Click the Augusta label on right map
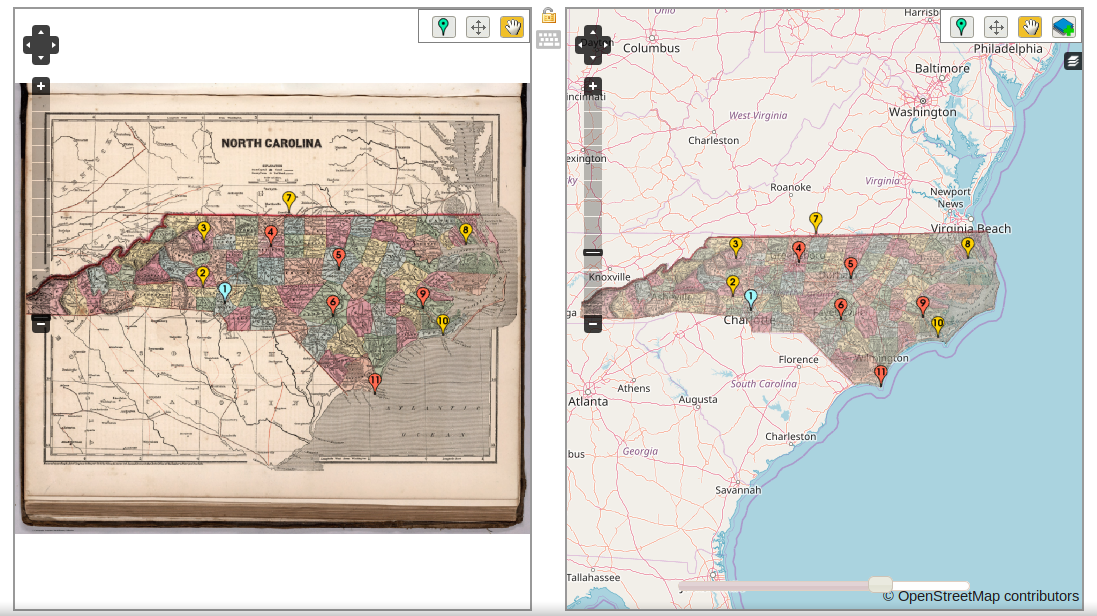Viewport: 1097px width, 616px height. coord(698,400)
